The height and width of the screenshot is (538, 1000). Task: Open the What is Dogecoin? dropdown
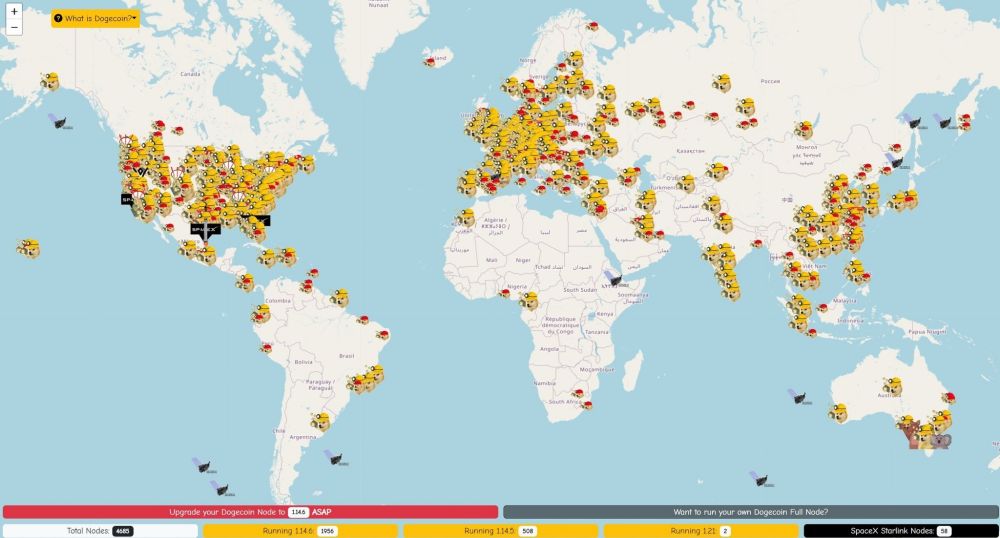95,18
